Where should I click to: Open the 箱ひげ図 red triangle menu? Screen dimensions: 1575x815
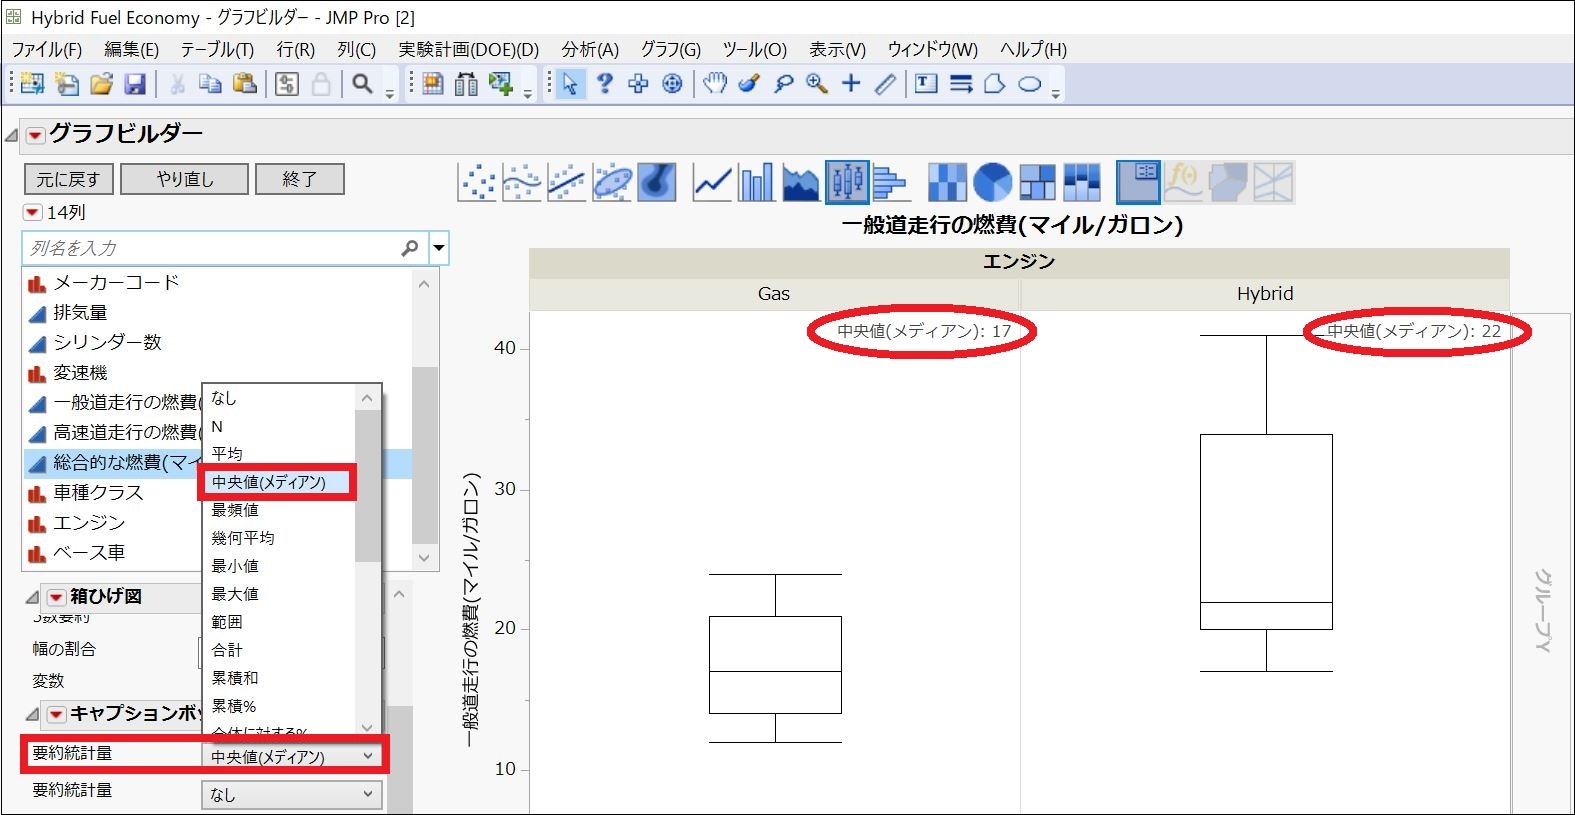click(57, 597)
